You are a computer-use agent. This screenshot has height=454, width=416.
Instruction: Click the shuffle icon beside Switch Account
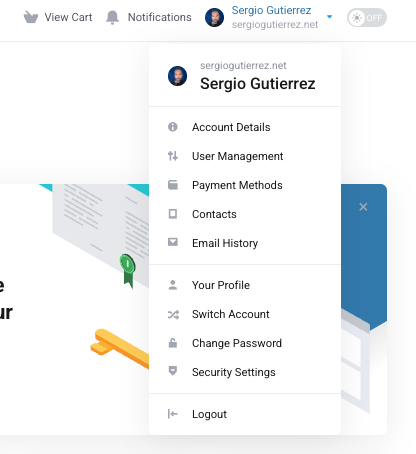[x=173, y=314]
